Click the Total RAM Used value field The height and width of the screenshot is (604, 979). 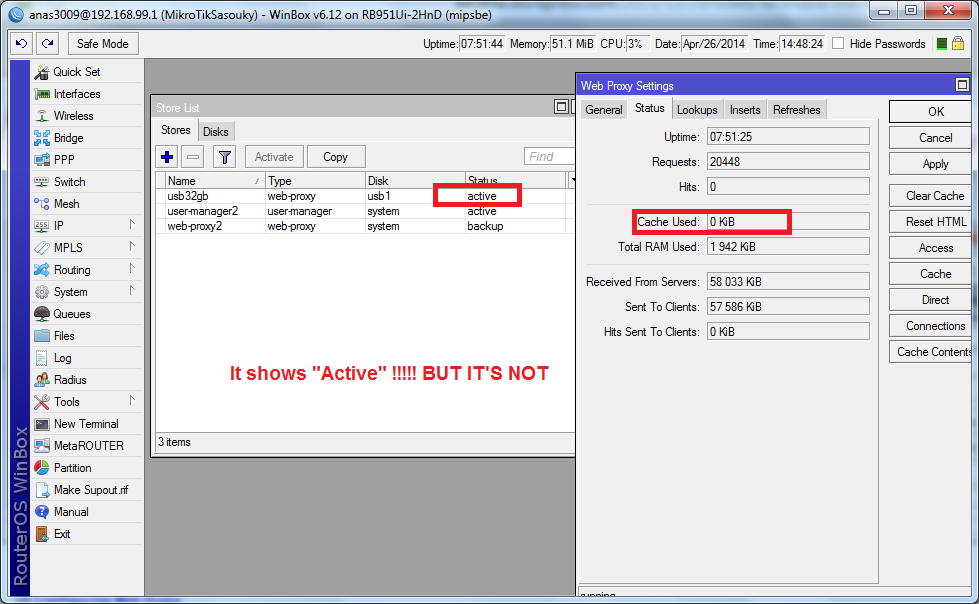click(x=788, y=247)
